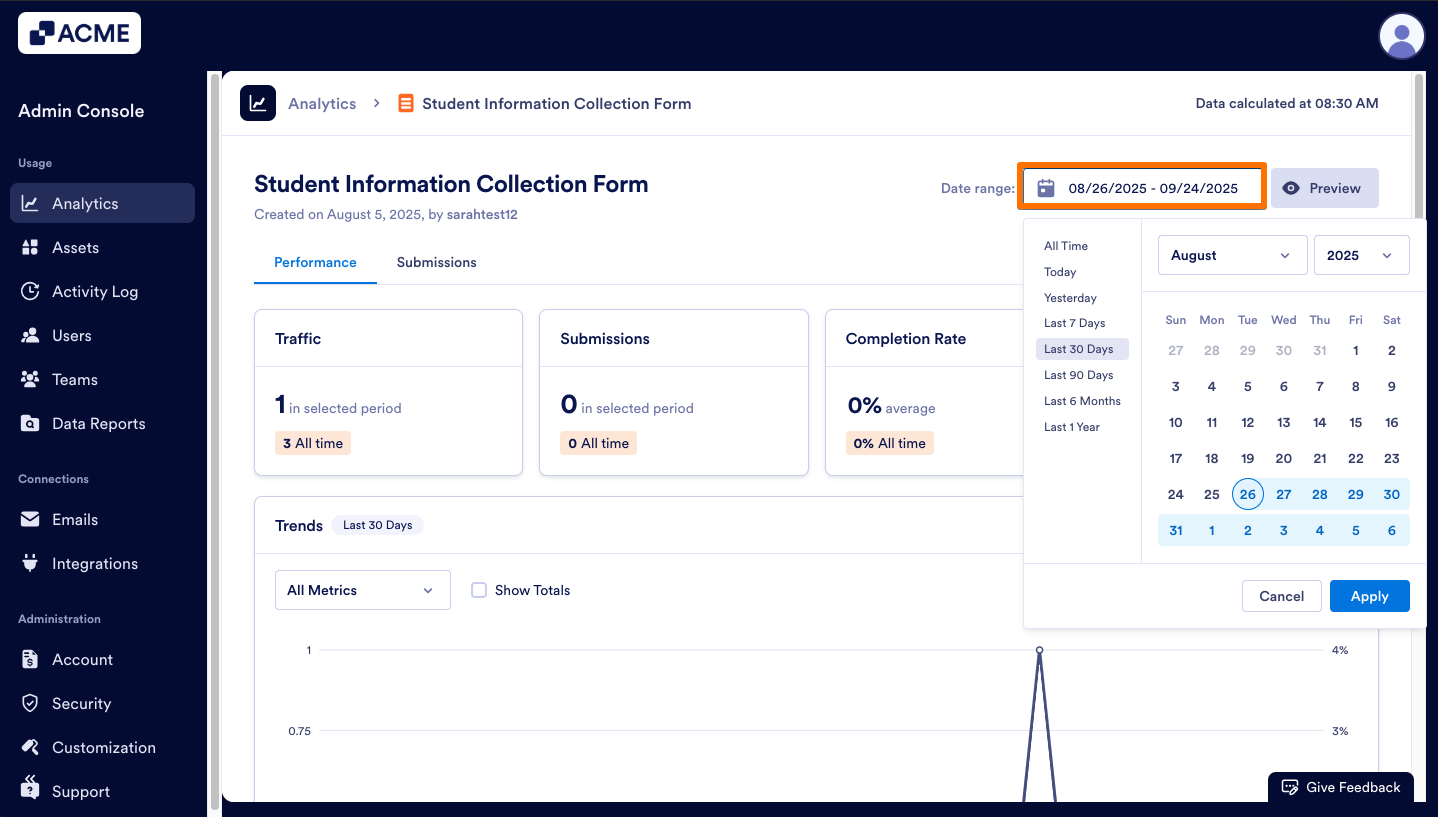The image size is (1438, 817).
Task: Open the Analytics breadcrumb link
Action: click(322, 103)
